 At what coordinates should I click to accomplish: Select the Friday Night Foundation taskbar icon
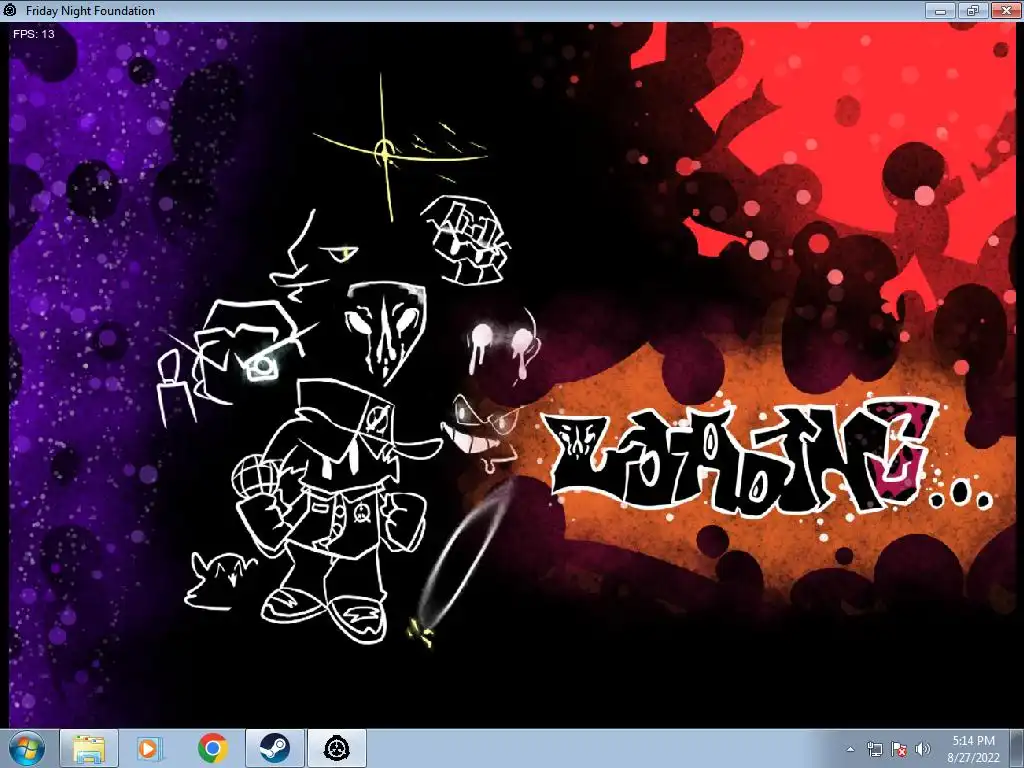[x=337, y=749]
